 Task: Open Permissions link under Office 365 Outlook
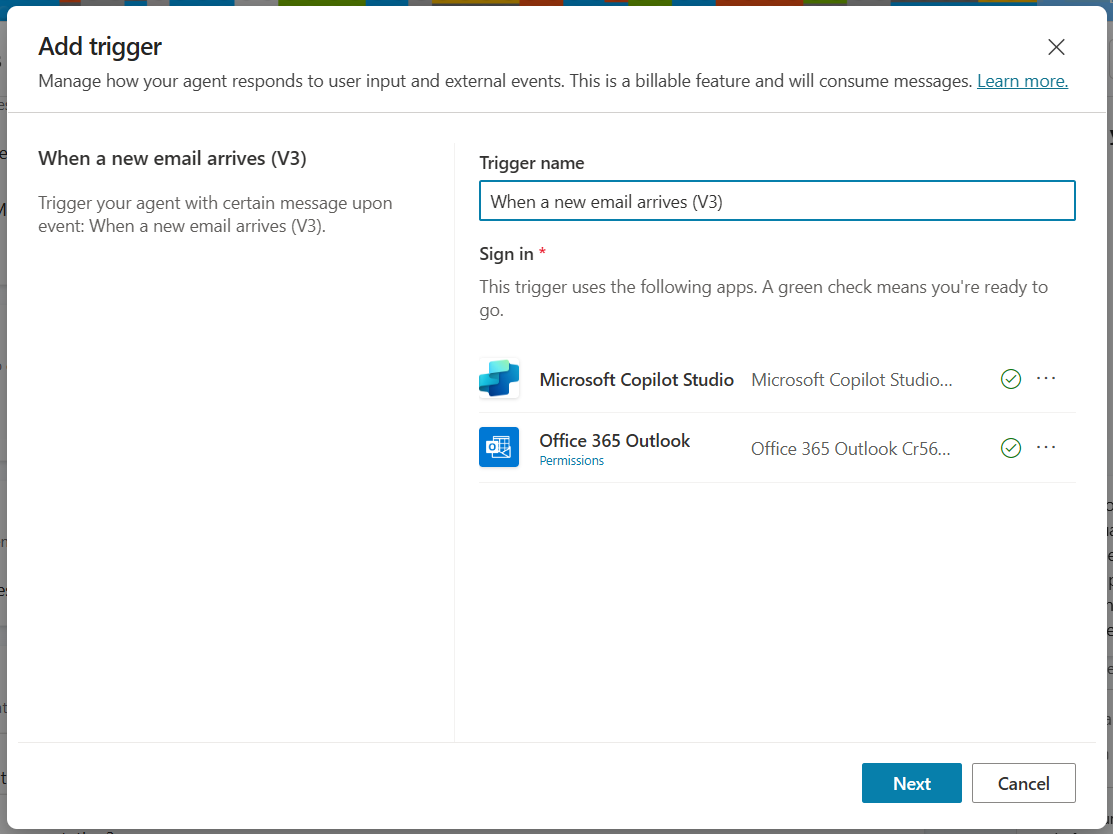coord(571,461)
